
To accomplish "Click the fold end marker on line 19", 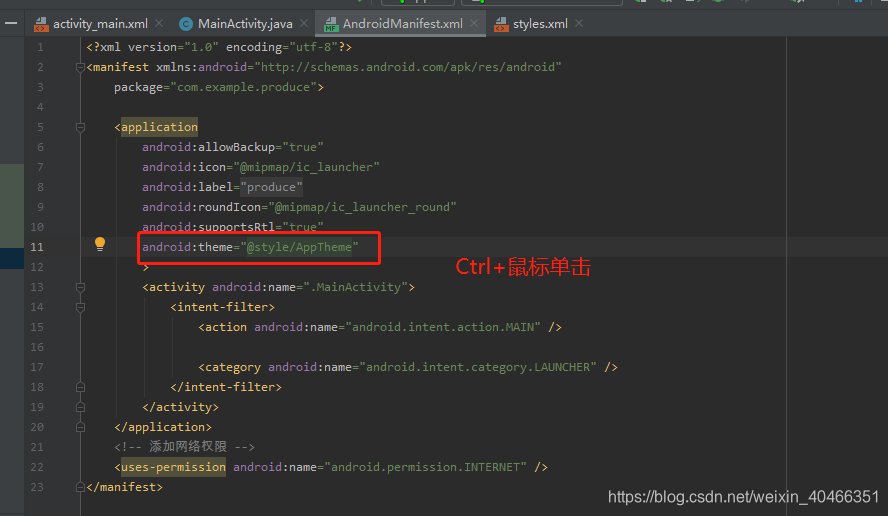I will tap(80, 407).
